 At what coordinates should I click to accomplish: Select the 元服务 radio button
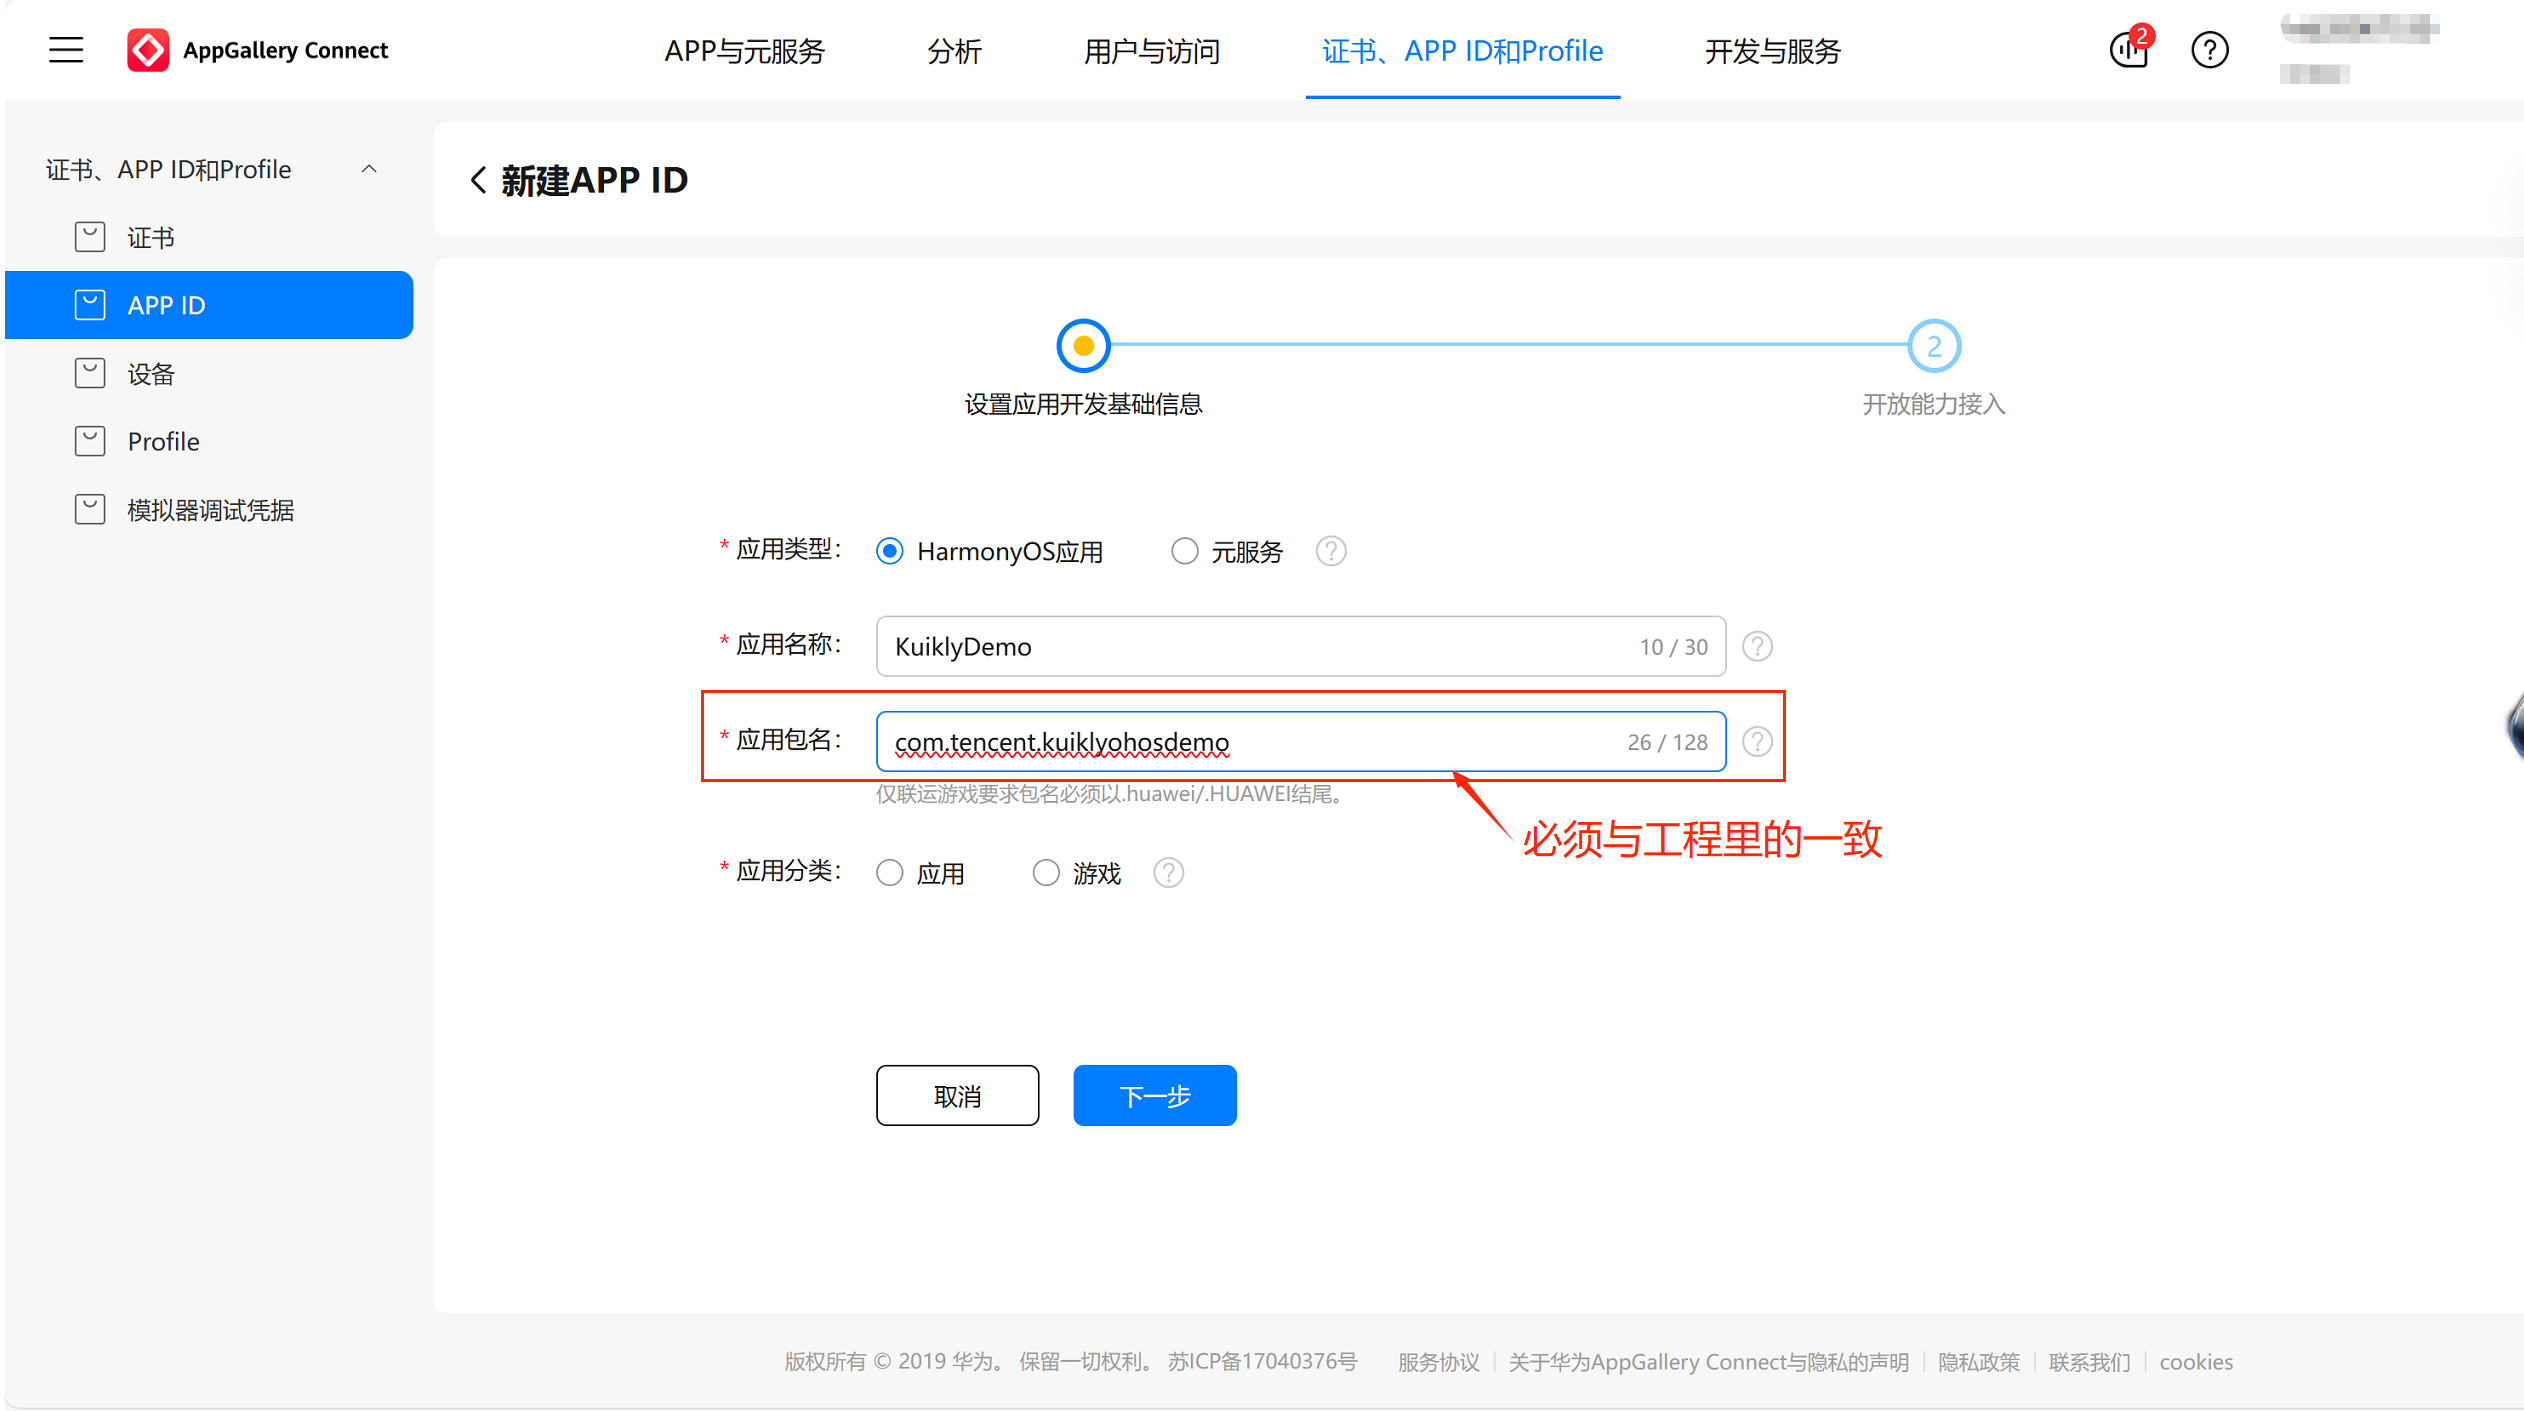click(x=1184, y=551)
